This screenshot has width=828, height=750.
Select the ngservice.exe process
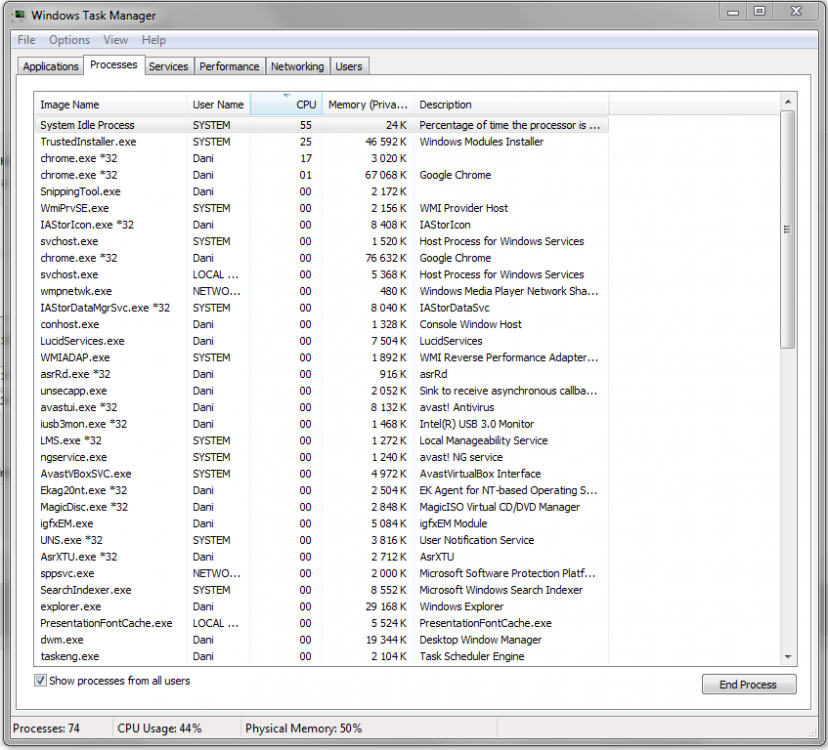click(x=321, y=457)
